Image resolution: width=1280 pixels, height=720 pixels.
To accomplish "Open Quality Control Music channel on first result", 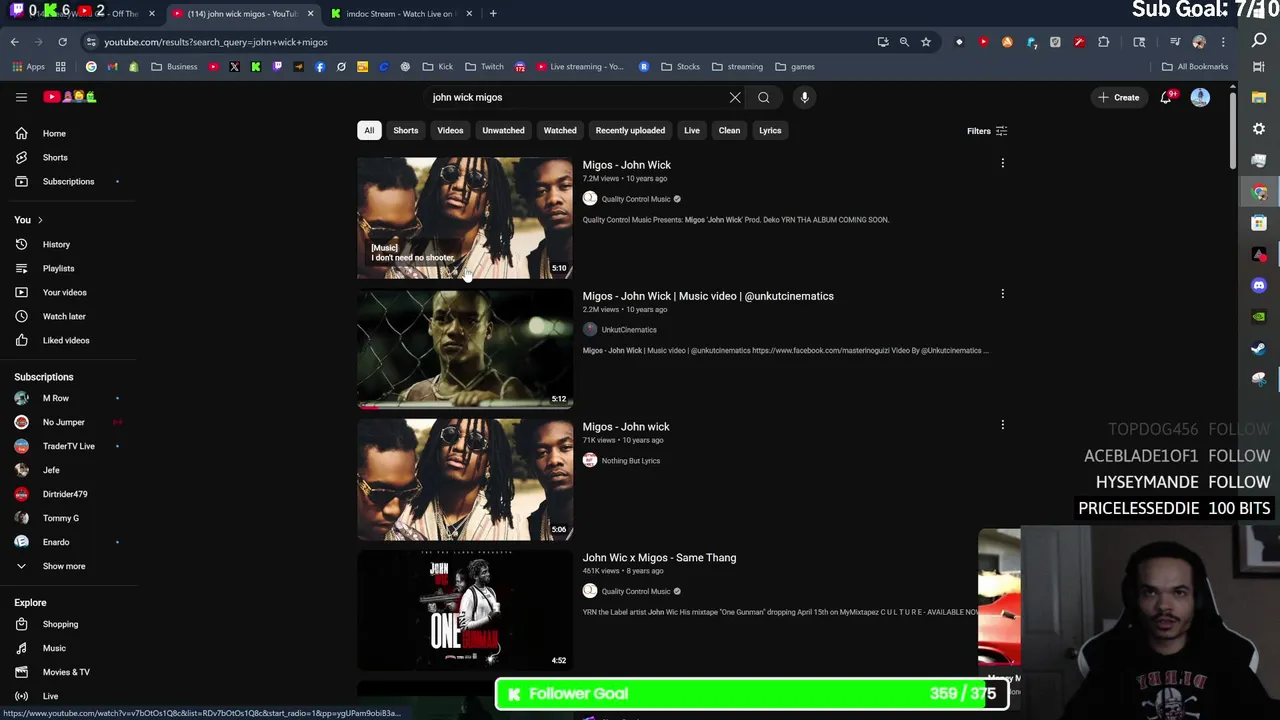I will [636, 199].
